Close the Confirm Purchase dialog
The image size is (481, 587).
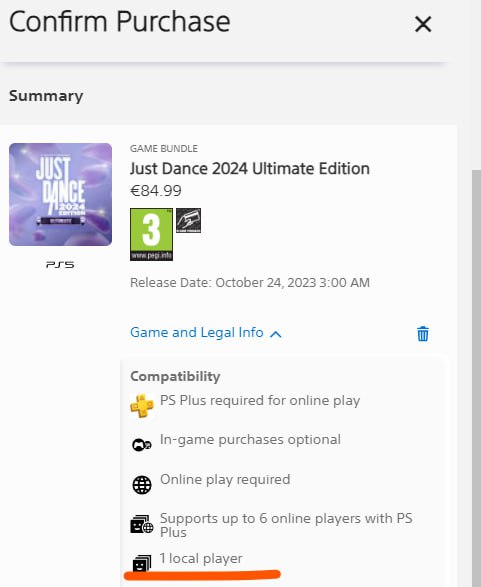pyautogui.click(x=423, y=24)
